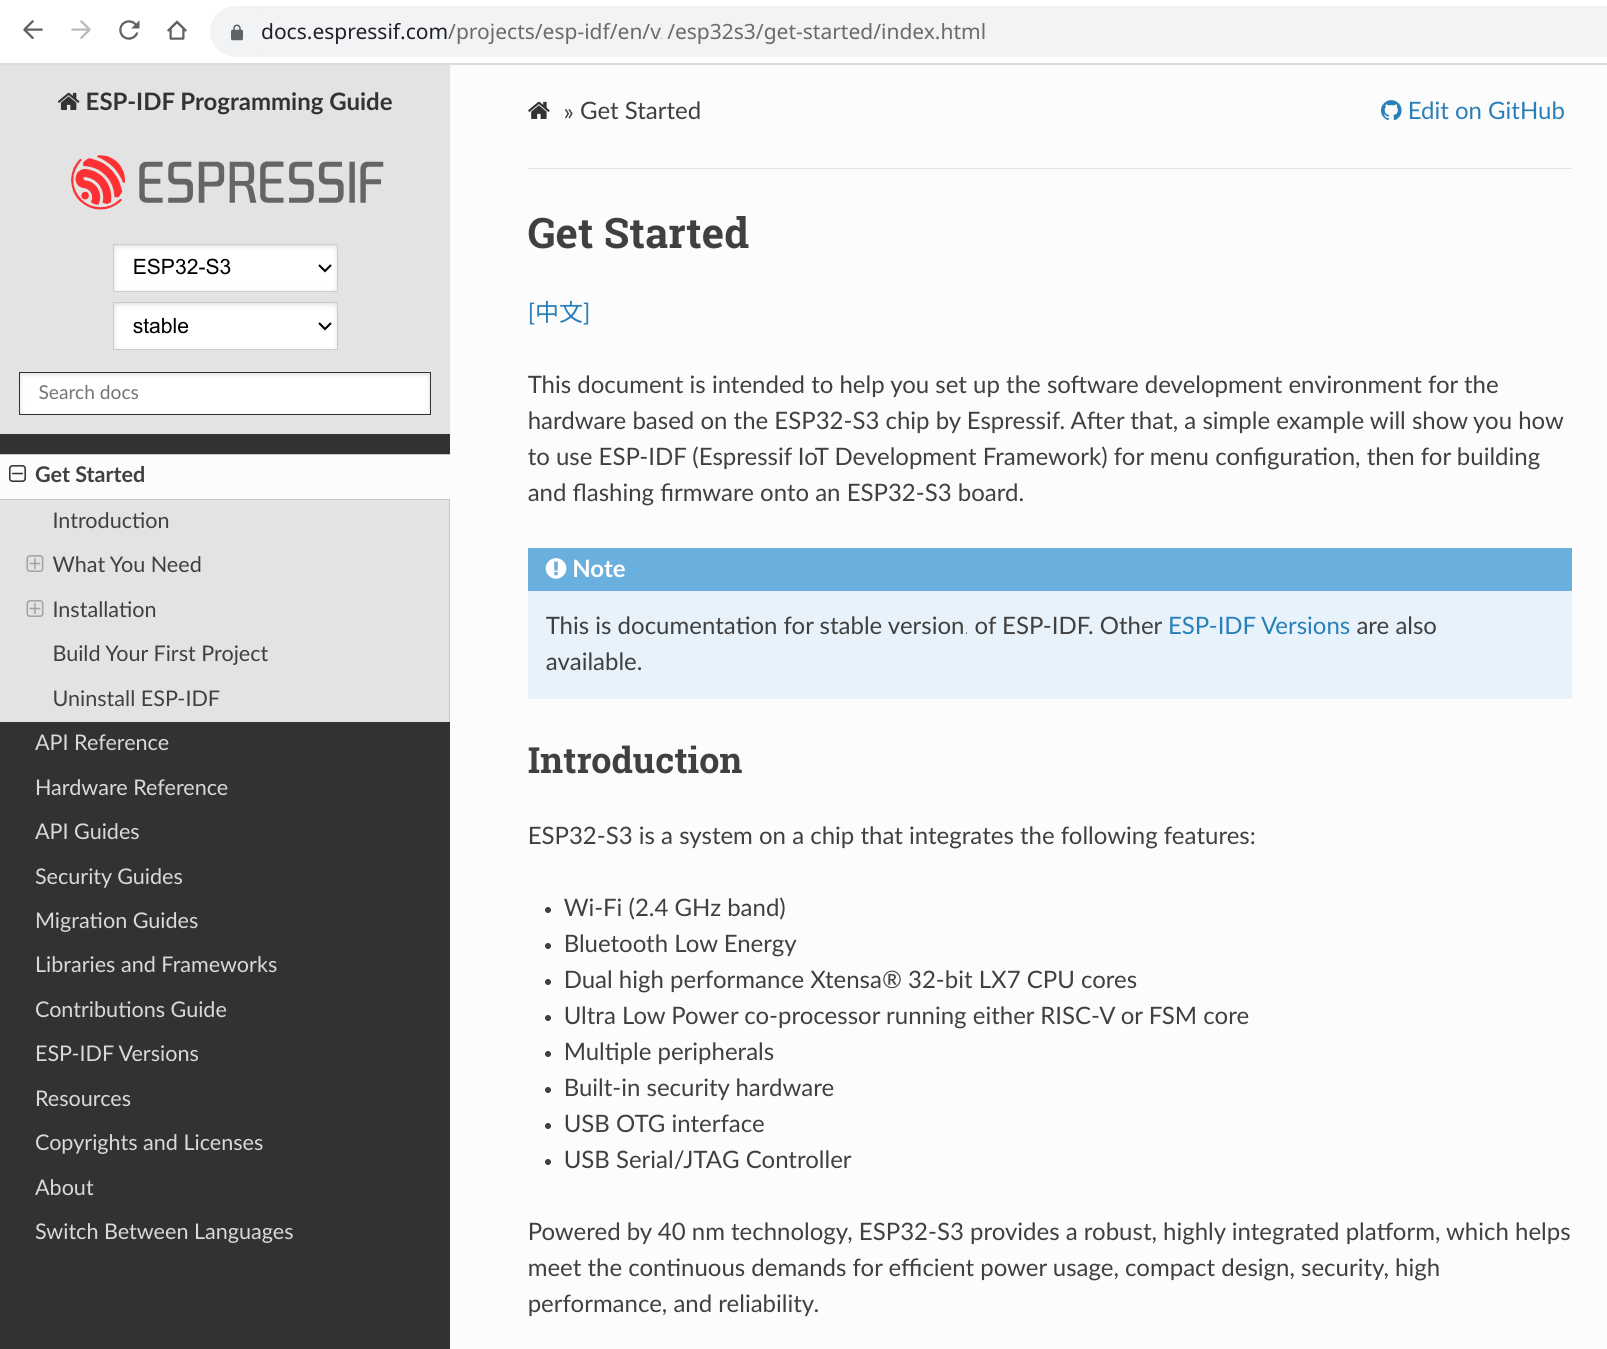Click the browser forward arrow
The height and width of the screenshot is (1349, 1607).
coord(81,30)
